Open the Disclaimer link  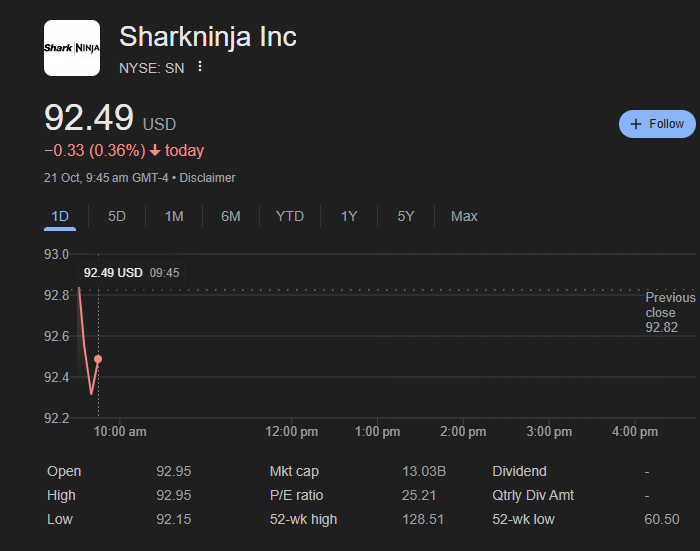(207, 178)
